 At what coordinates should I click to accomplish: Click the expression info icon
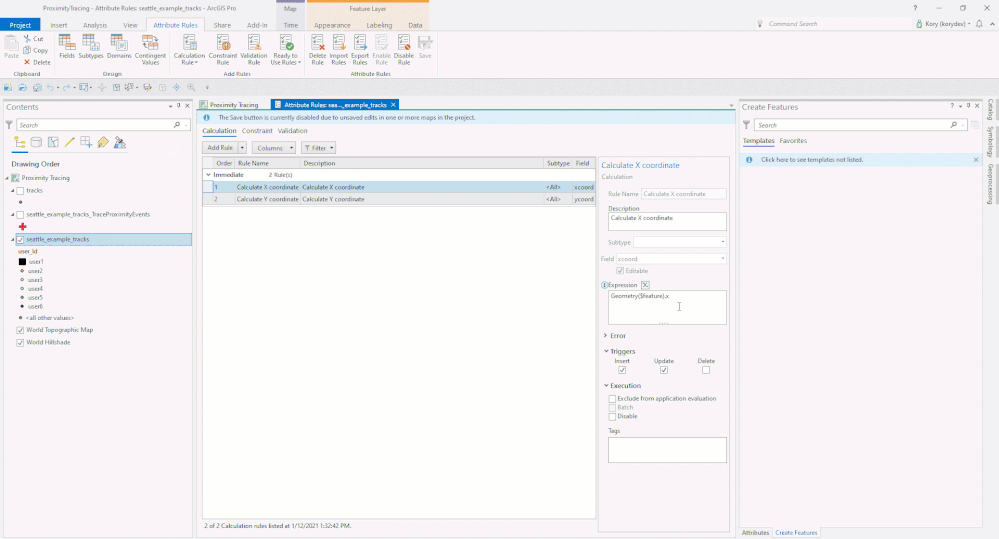(x=604, y=285)
